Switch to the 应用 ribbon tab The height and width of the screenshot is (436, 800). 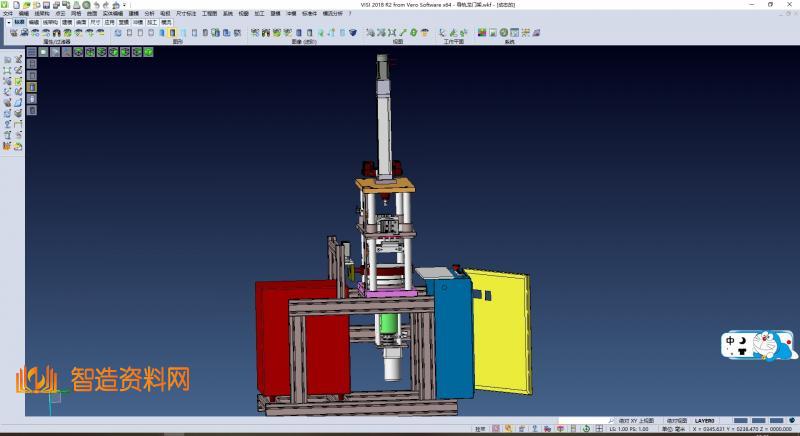(109, 21)
